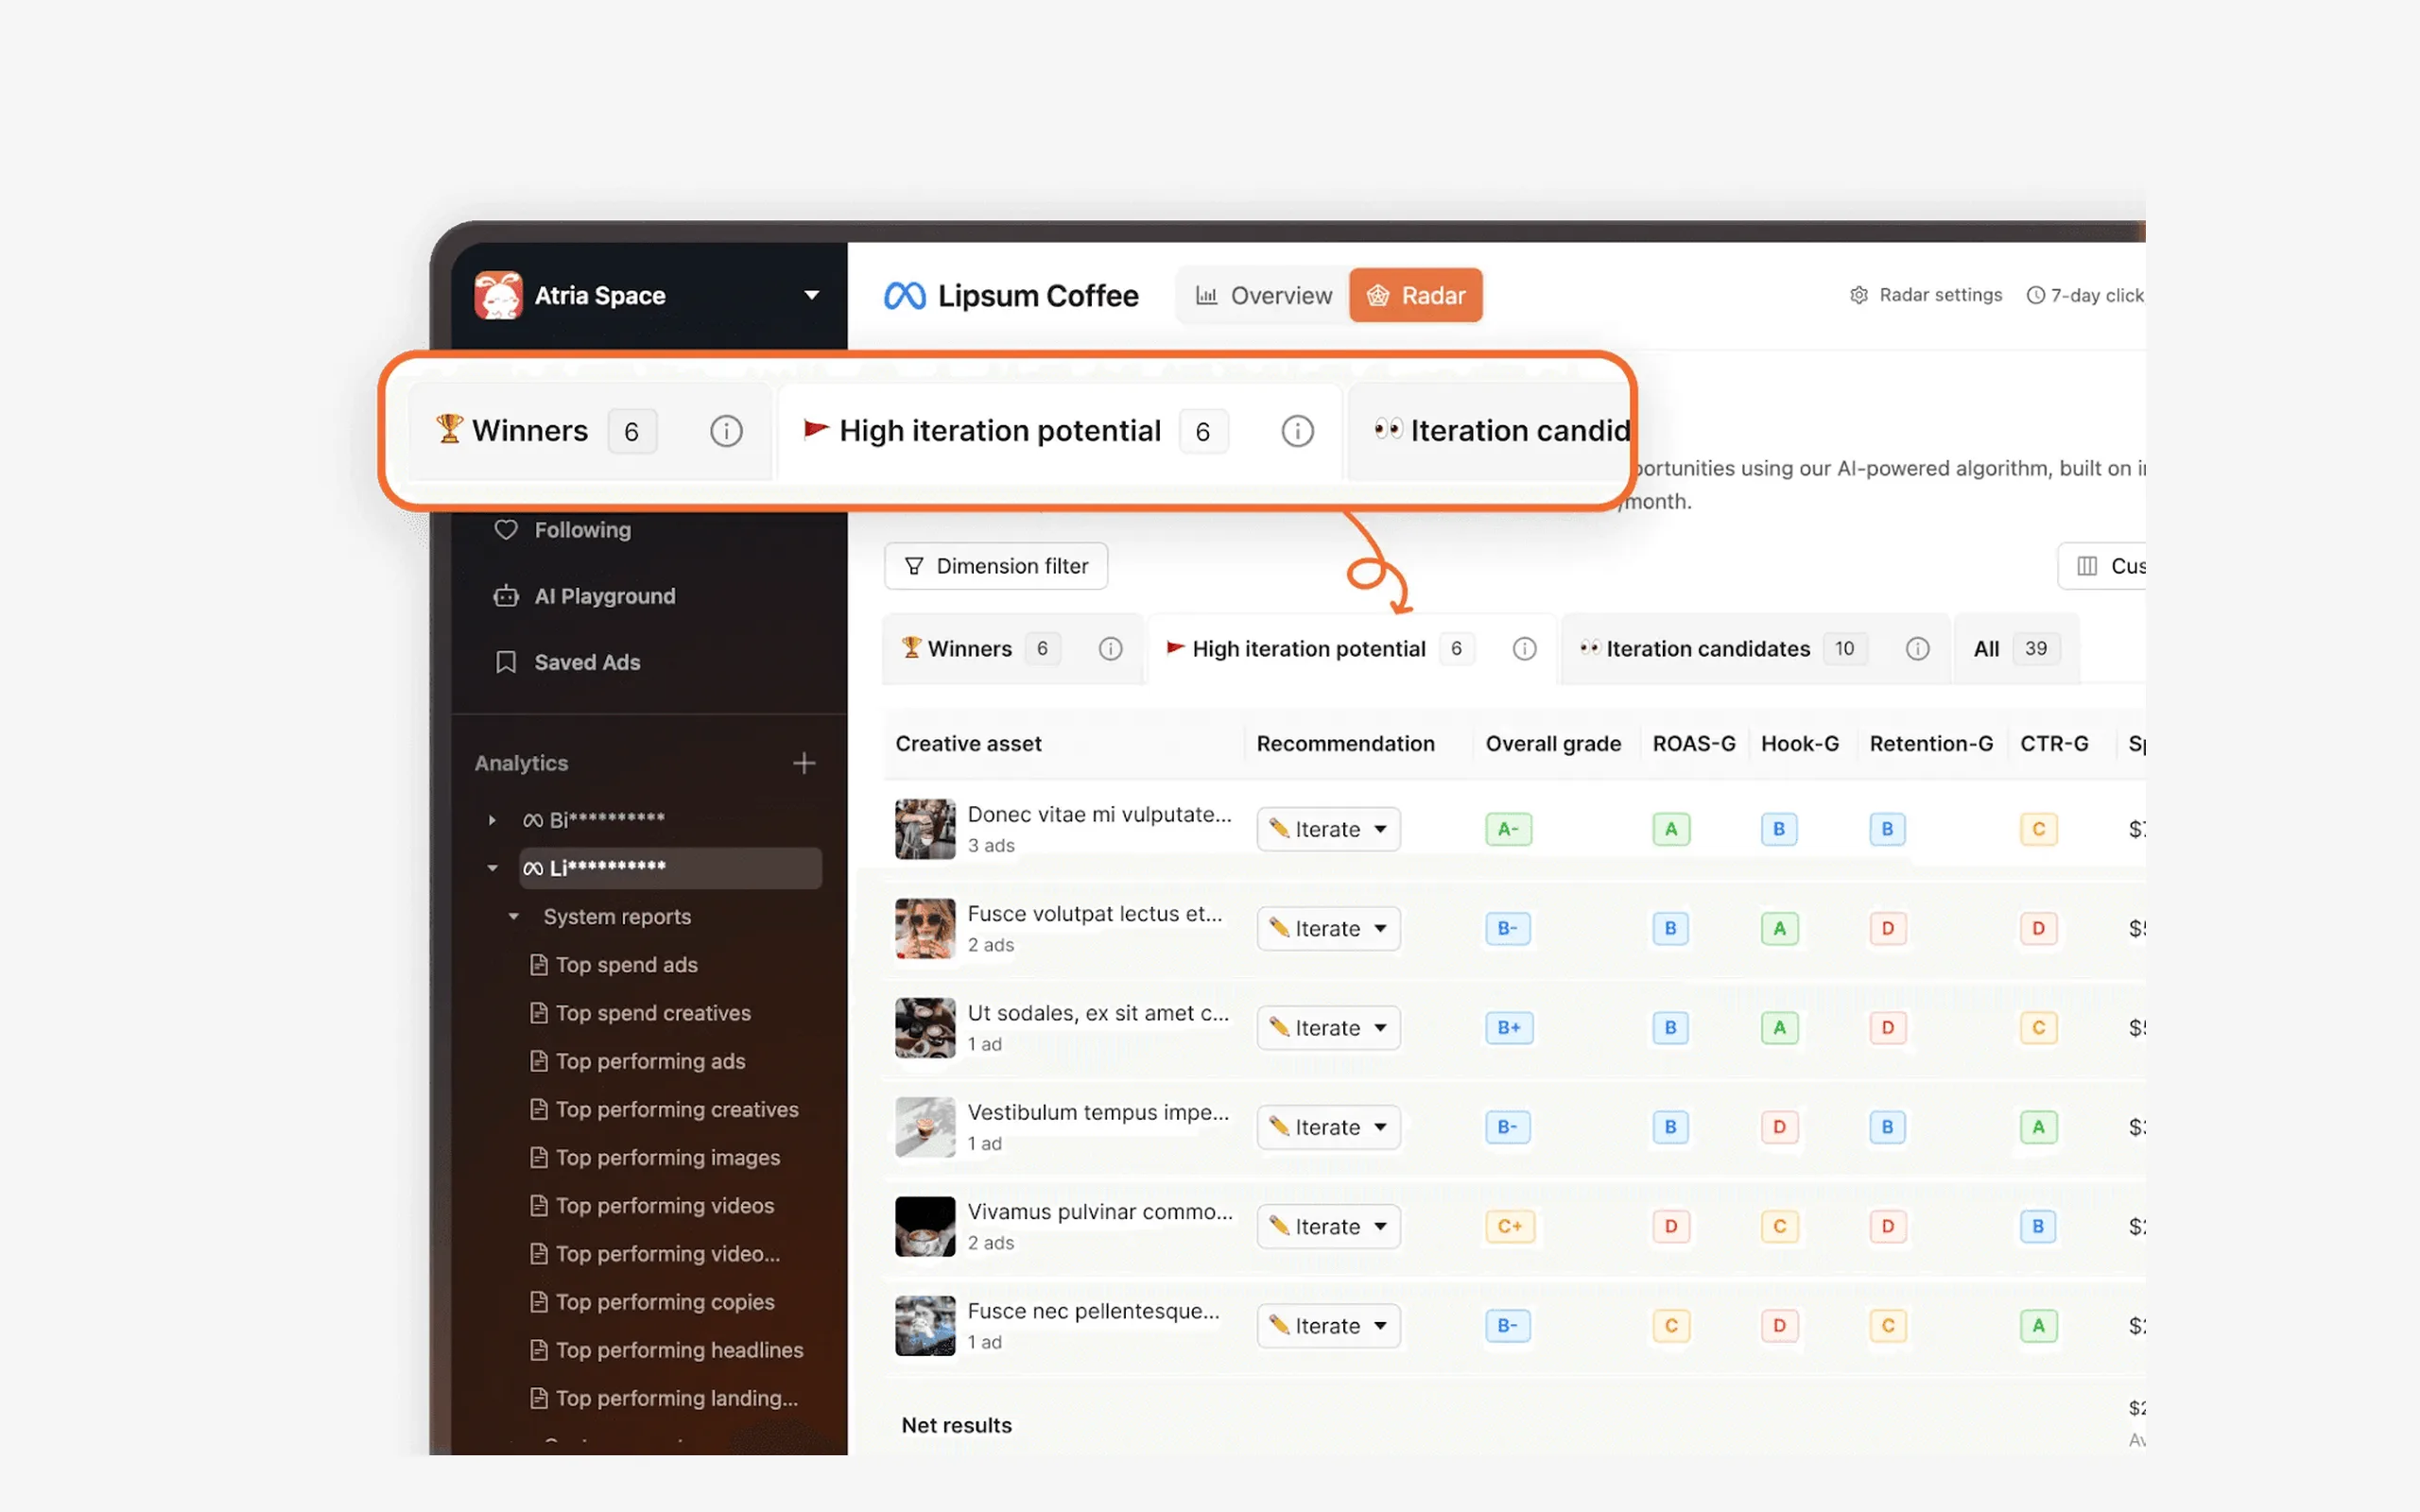Click the clock icon beside 7-day click
The height and width of the screenshot is (1512, 2420).
(2035, 295)
